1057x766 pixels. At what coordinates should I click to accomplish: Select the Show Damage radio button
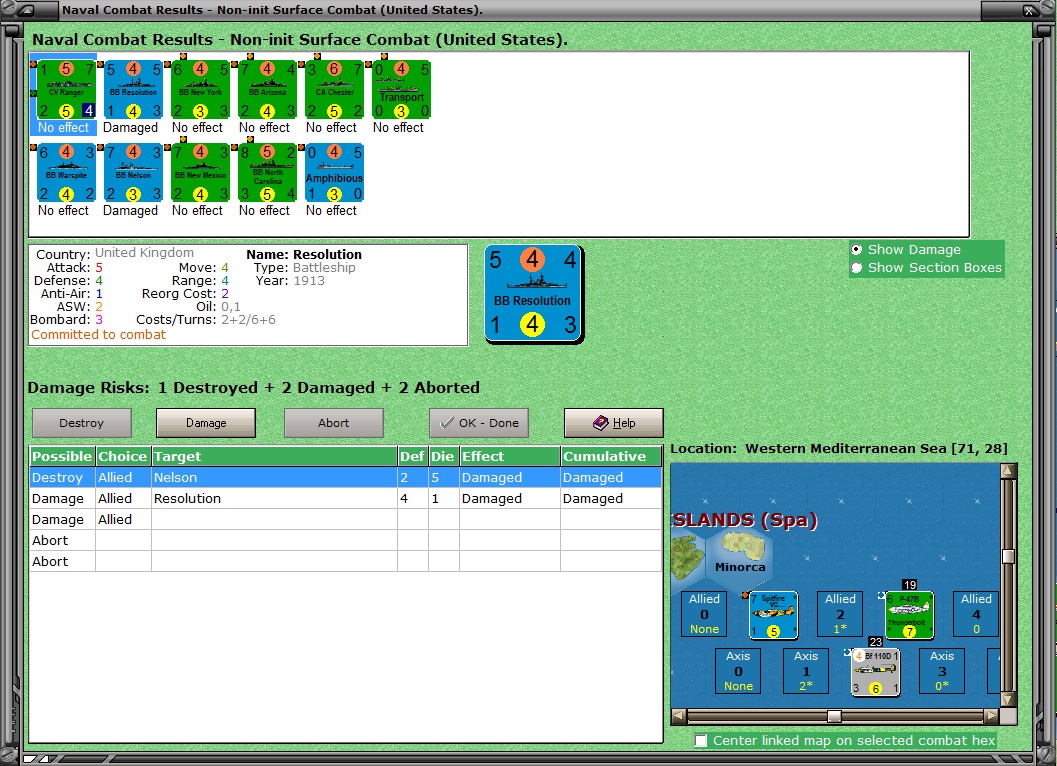click(857, 249)
